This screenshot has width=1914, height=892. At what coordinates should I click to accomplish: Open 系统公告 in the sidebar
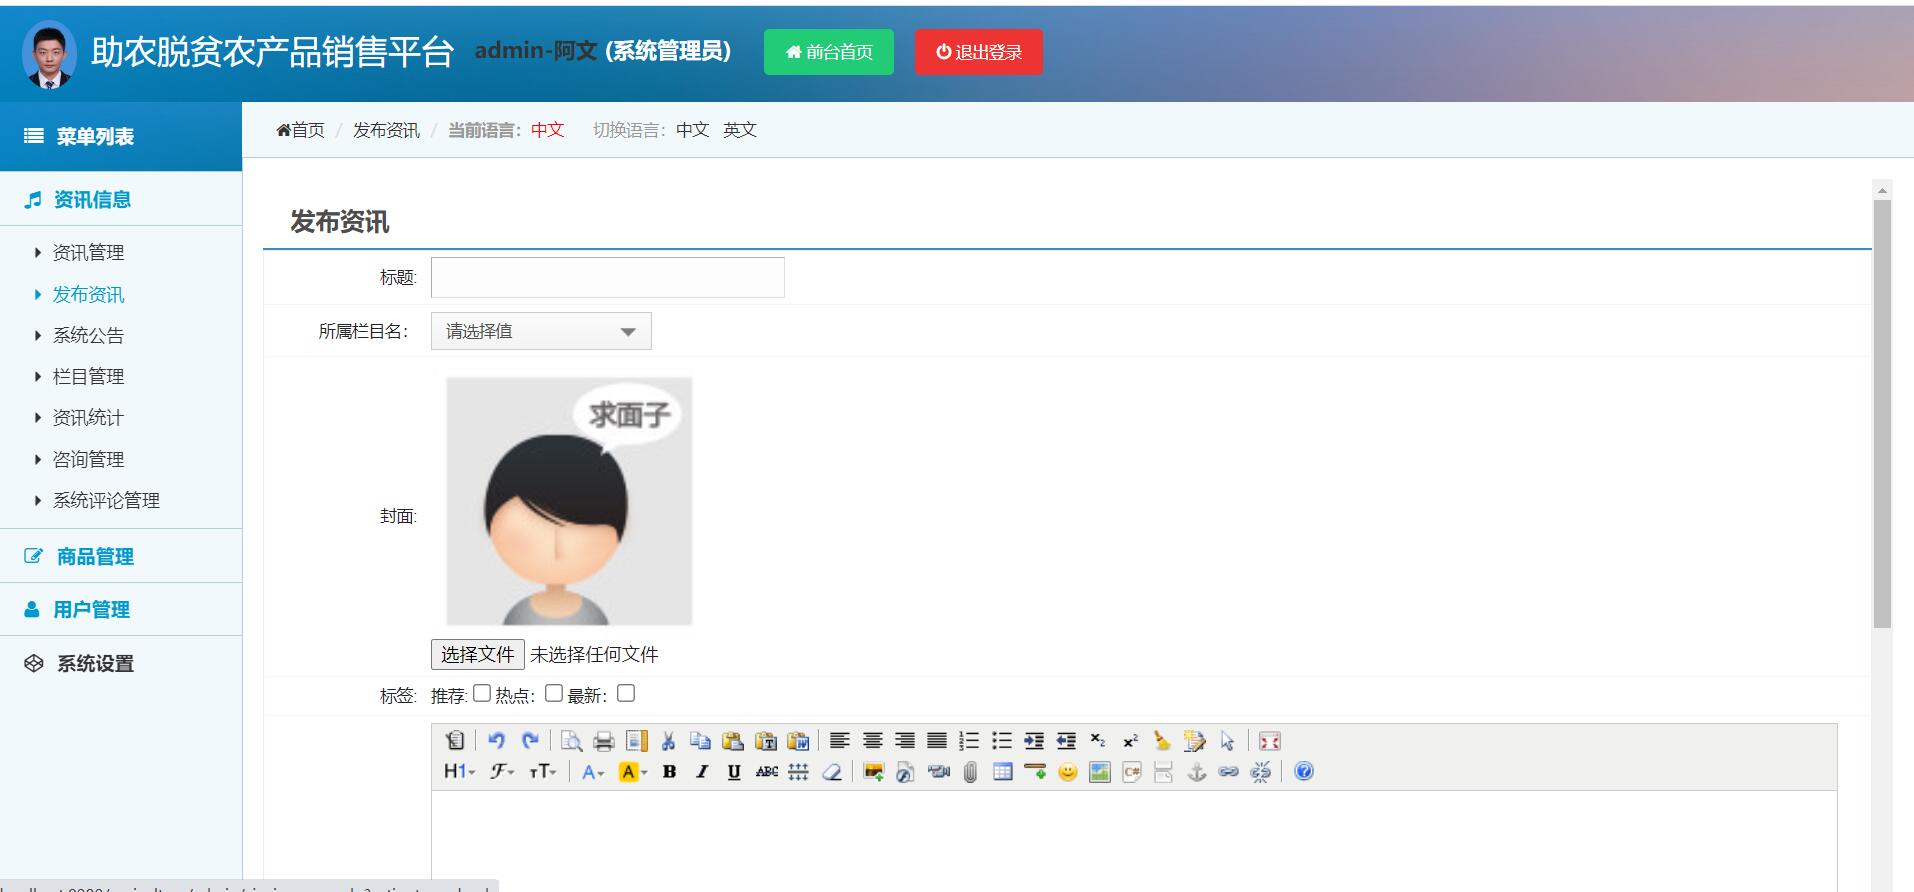click(x=88, y=336)
